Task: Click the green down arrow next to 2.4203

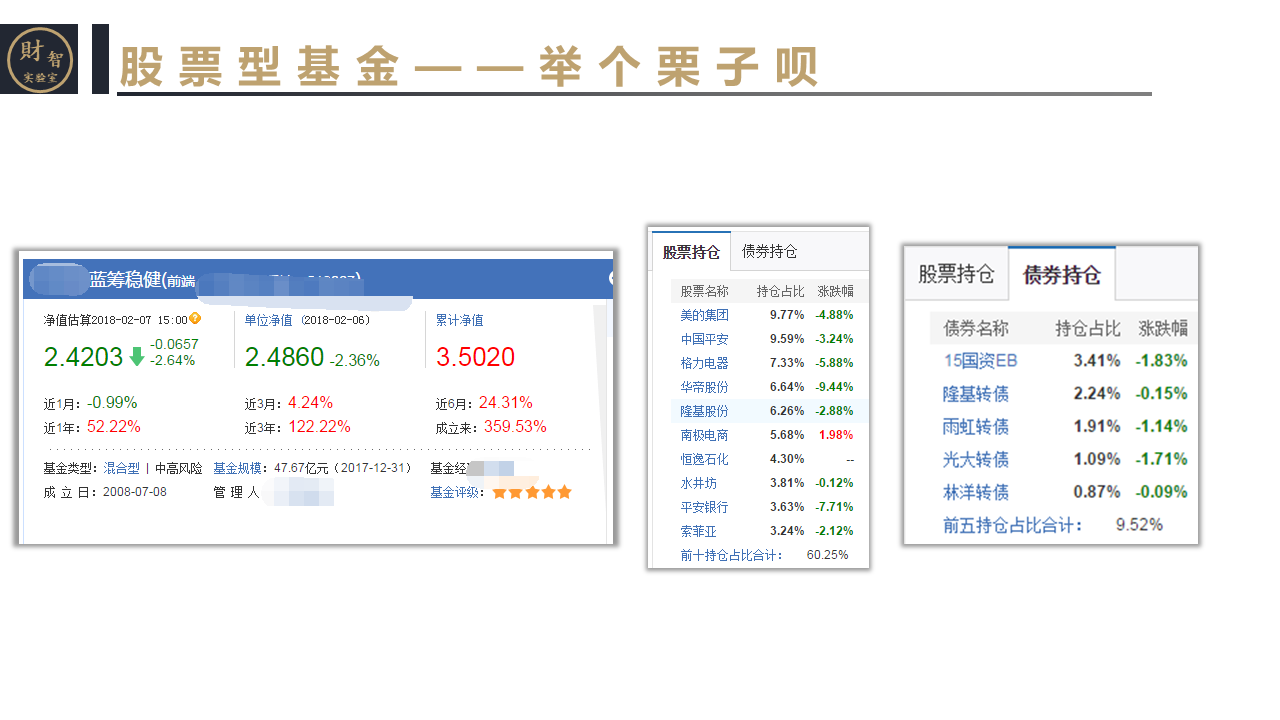Action: pos(137,357)
